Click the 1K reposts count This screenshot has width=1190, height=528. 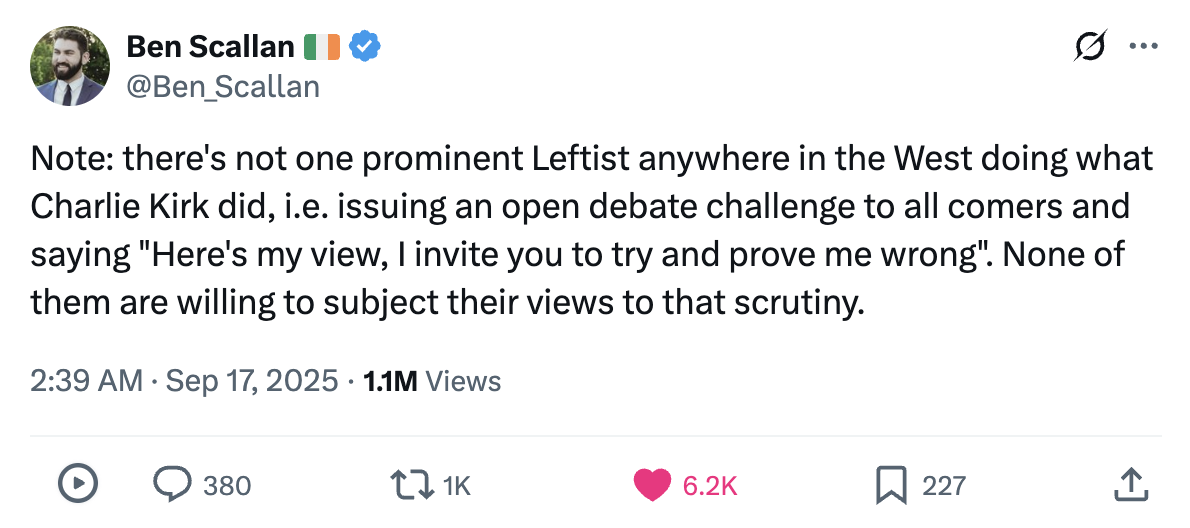tap(456, 486)
